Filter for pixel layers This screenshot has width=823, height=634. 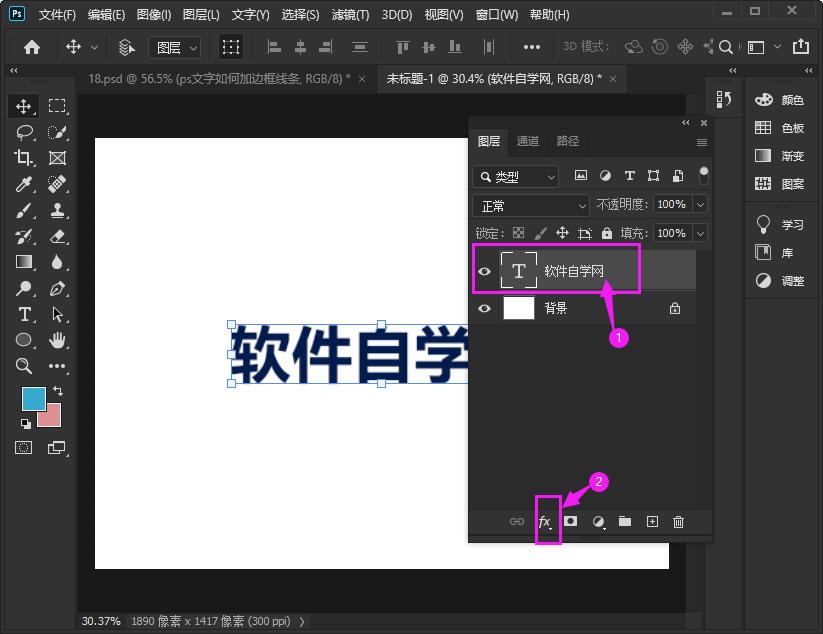581,175
